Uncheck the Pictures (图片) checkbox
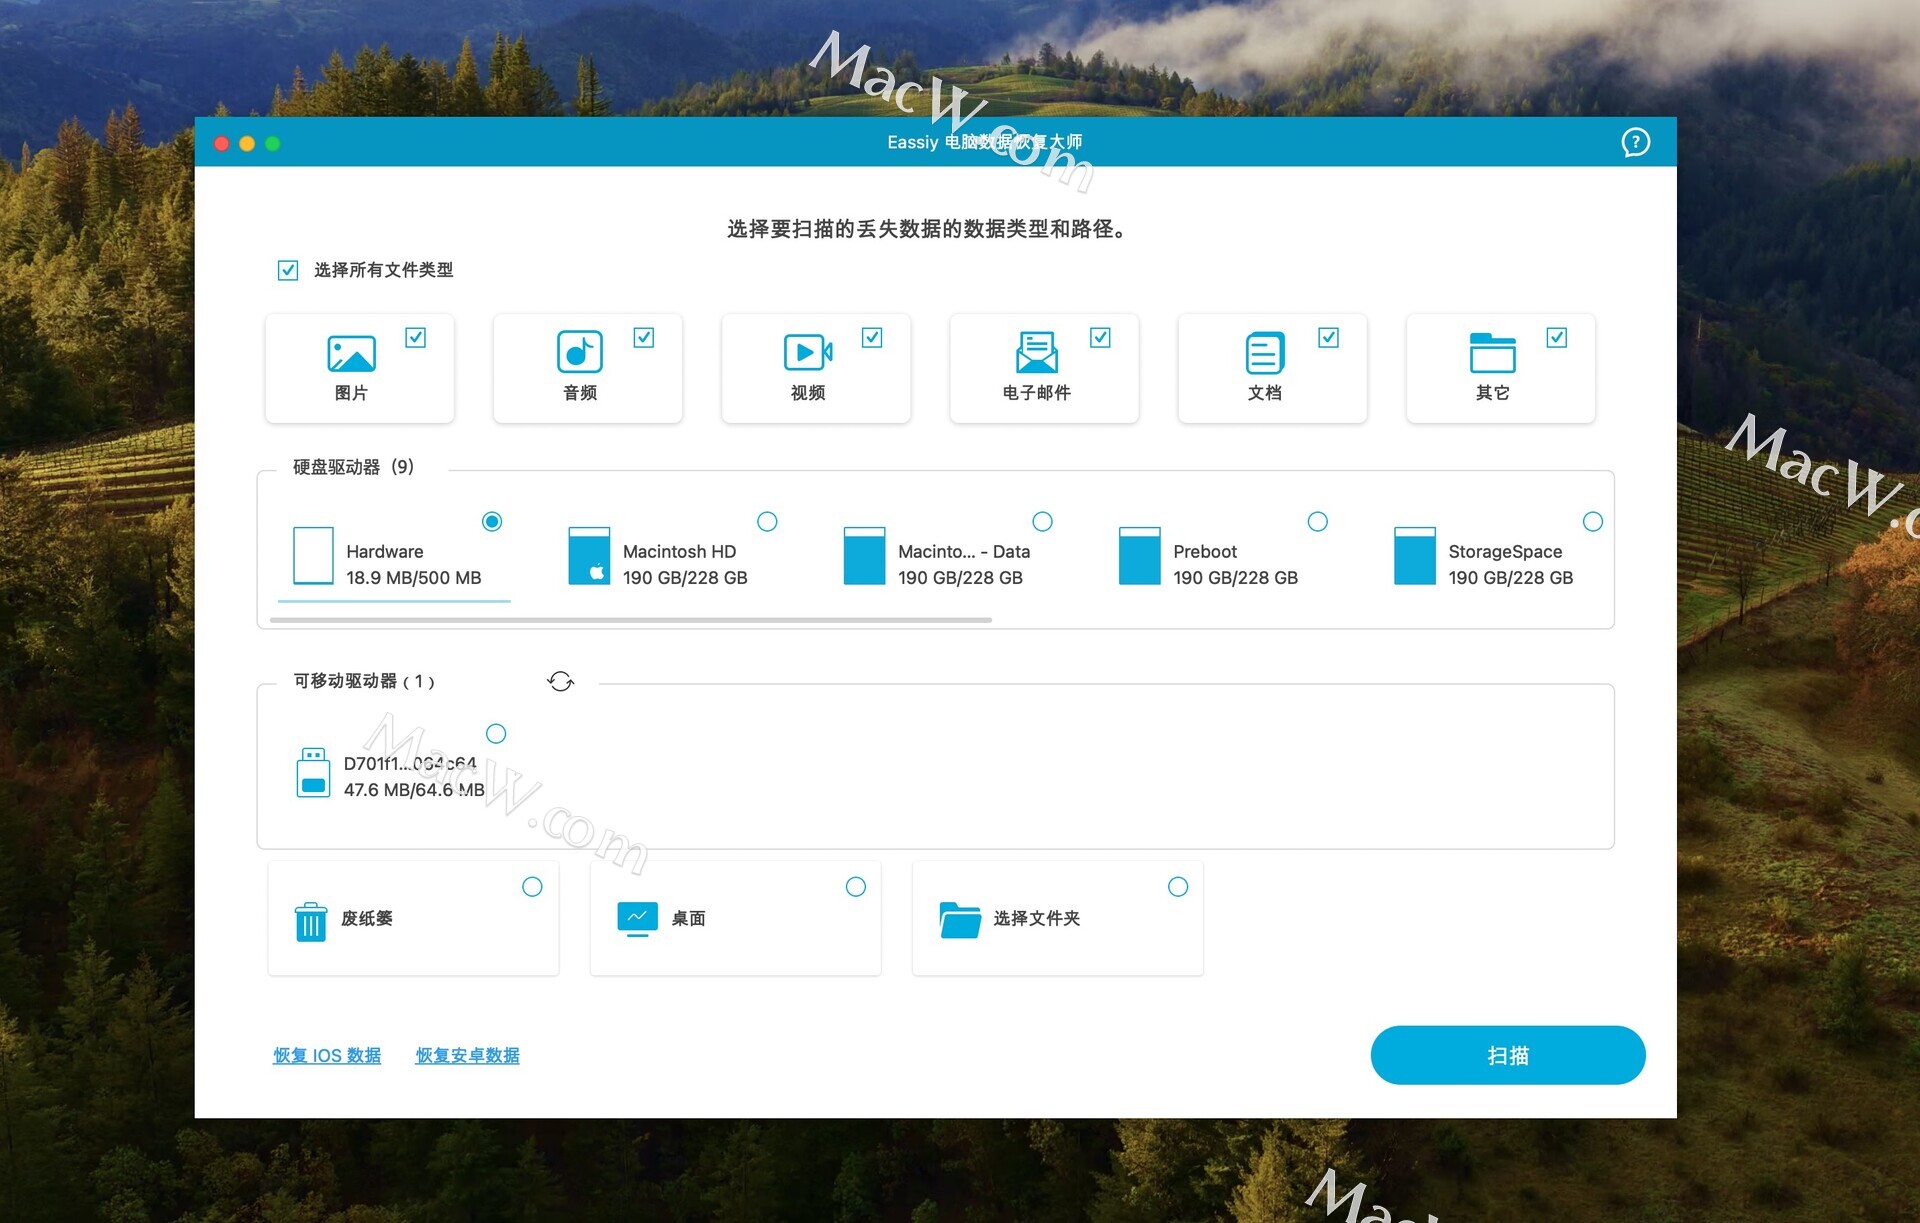This screenshot has height=1223, width=1920. pos(416,338)
